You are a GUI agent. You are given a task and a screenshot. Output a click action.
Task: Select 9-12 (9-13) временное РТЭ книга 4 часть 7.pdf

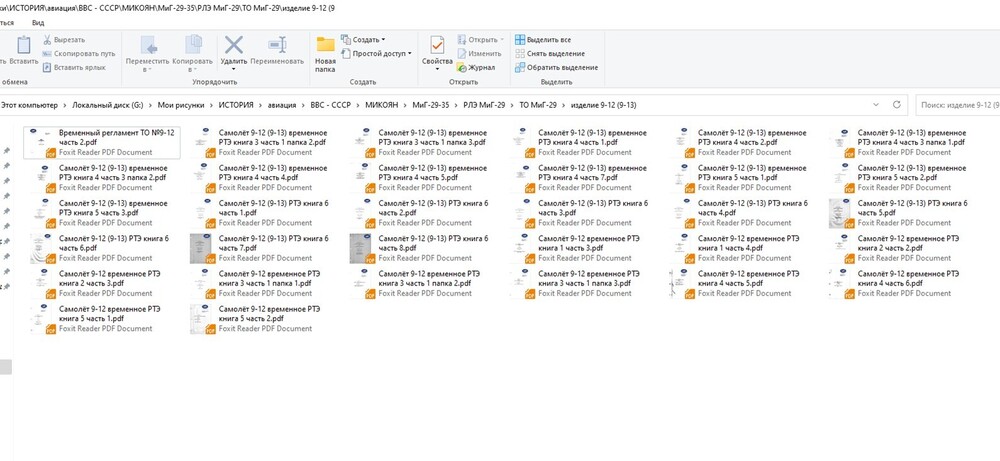coord(582,178)
